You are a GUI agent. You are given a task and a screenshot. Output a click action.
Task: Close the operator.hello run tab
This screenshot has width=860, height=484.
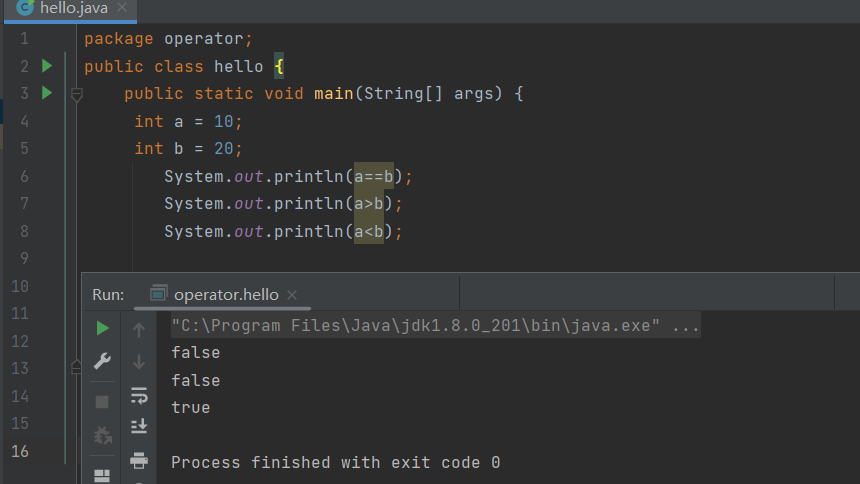point(292,295)
